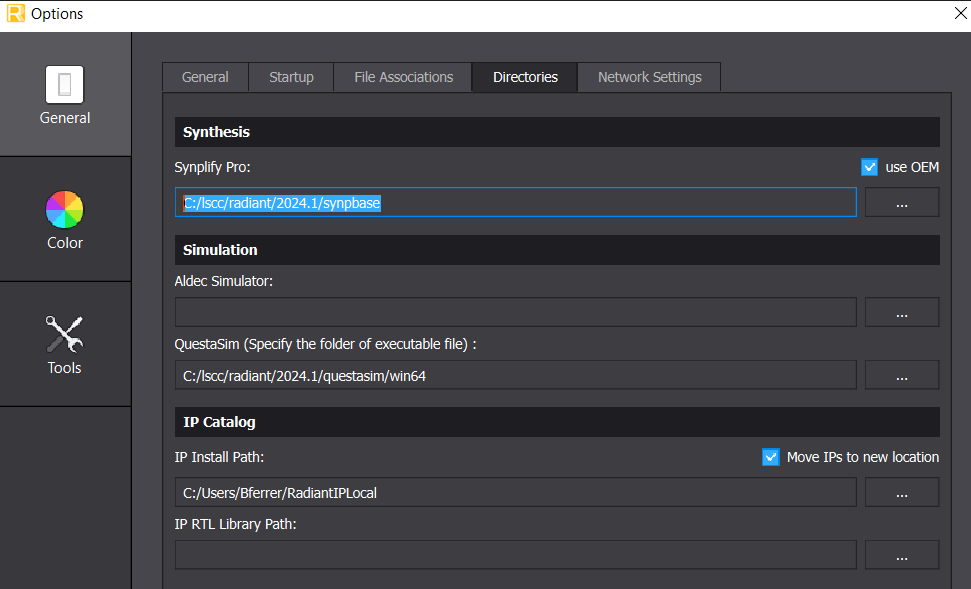Open the File Associations tab
Image resolution: width=971 pixels, height=589 pixels.
(x=403, y=77)
